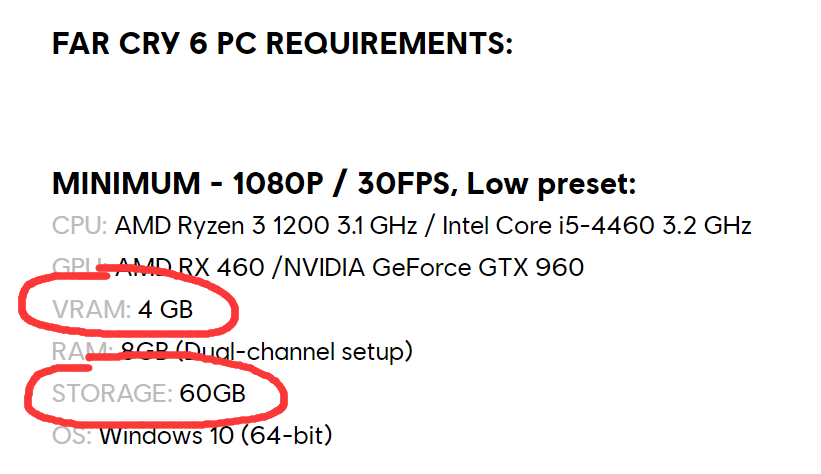Click the 3.2 GHz clock speed text
The height and width of the screenshot is (474, 821).
pyautogui.click(x=707, y=226)
